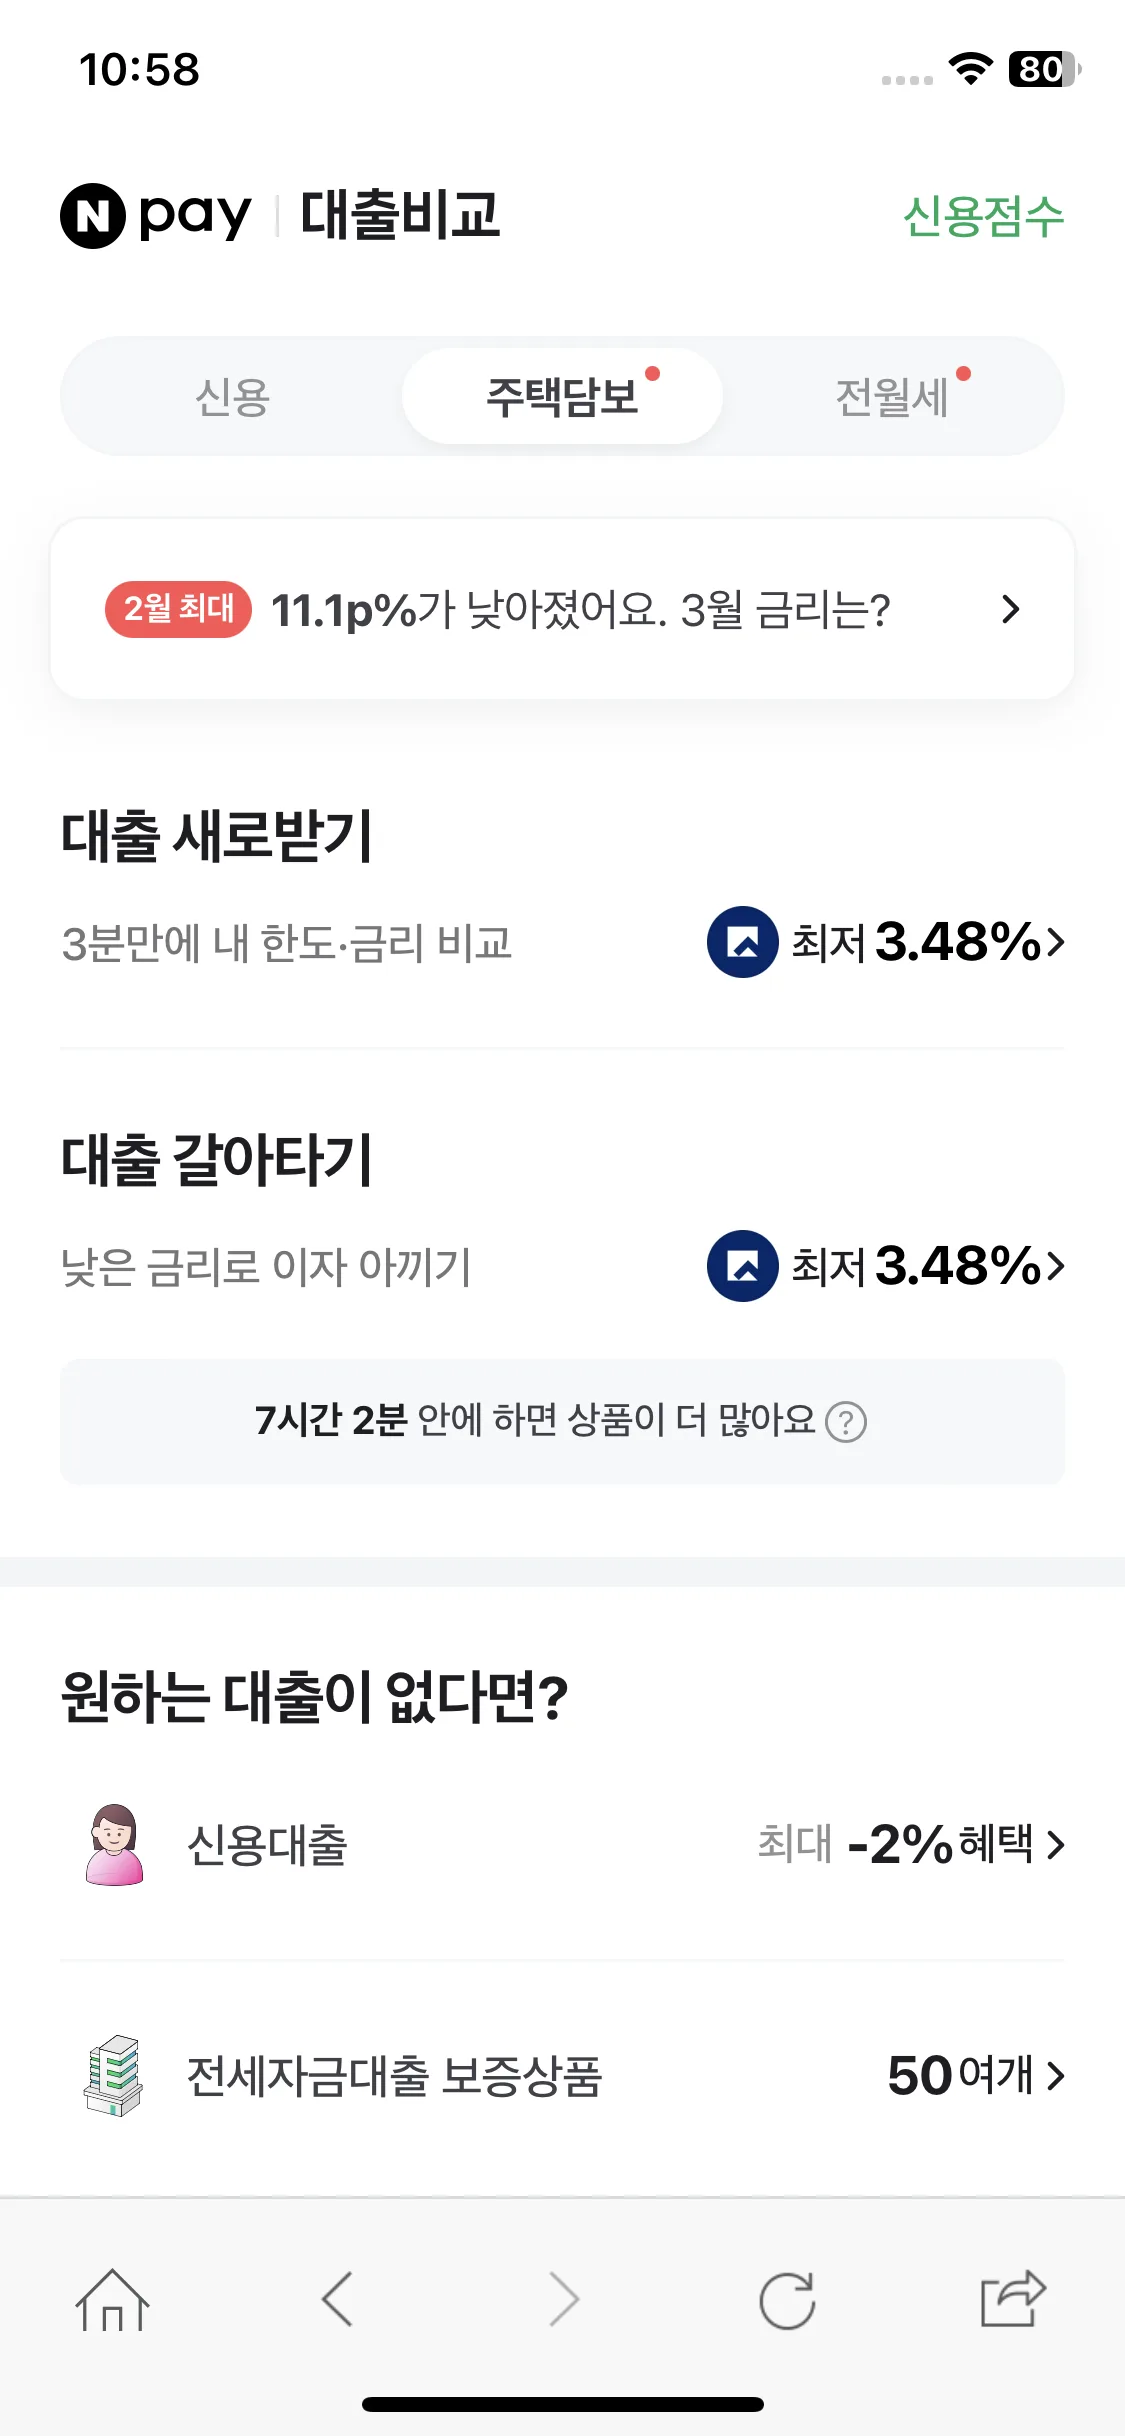Tap the share icon
Screen dimensions: 1125x2436
[x=1012, y=2298]
